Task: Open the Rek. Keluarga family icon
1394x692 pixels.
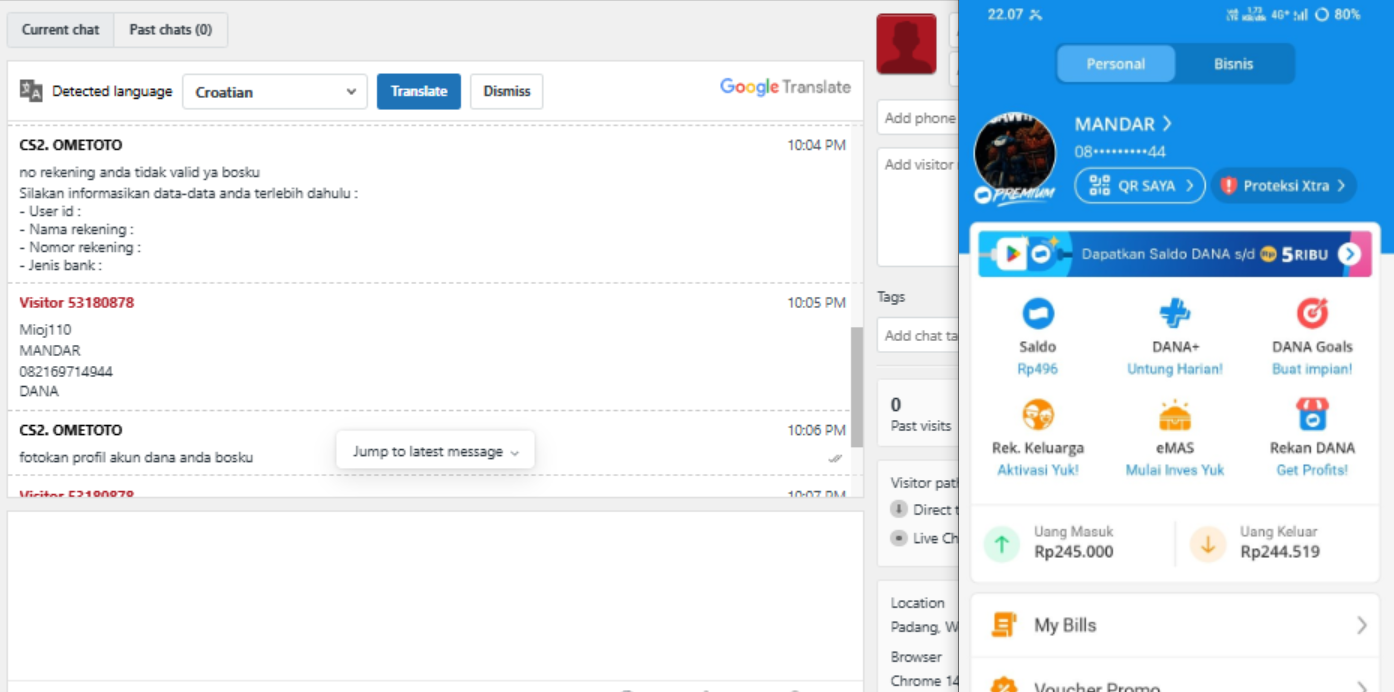Action: point(1038,414)
